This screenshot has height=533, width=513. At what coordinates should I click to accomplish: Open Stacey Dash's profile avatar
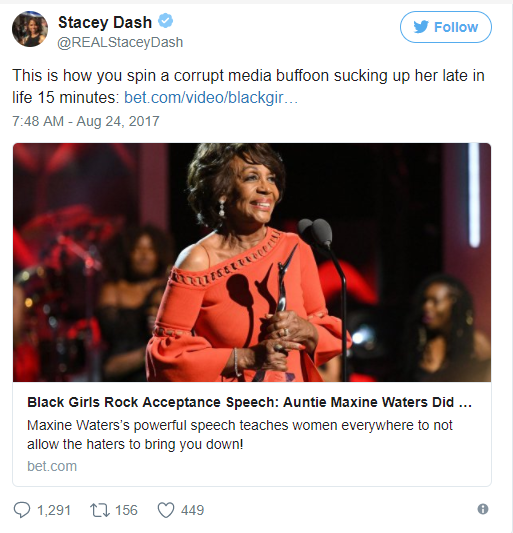pyautogui.click(x=30, y=29)
